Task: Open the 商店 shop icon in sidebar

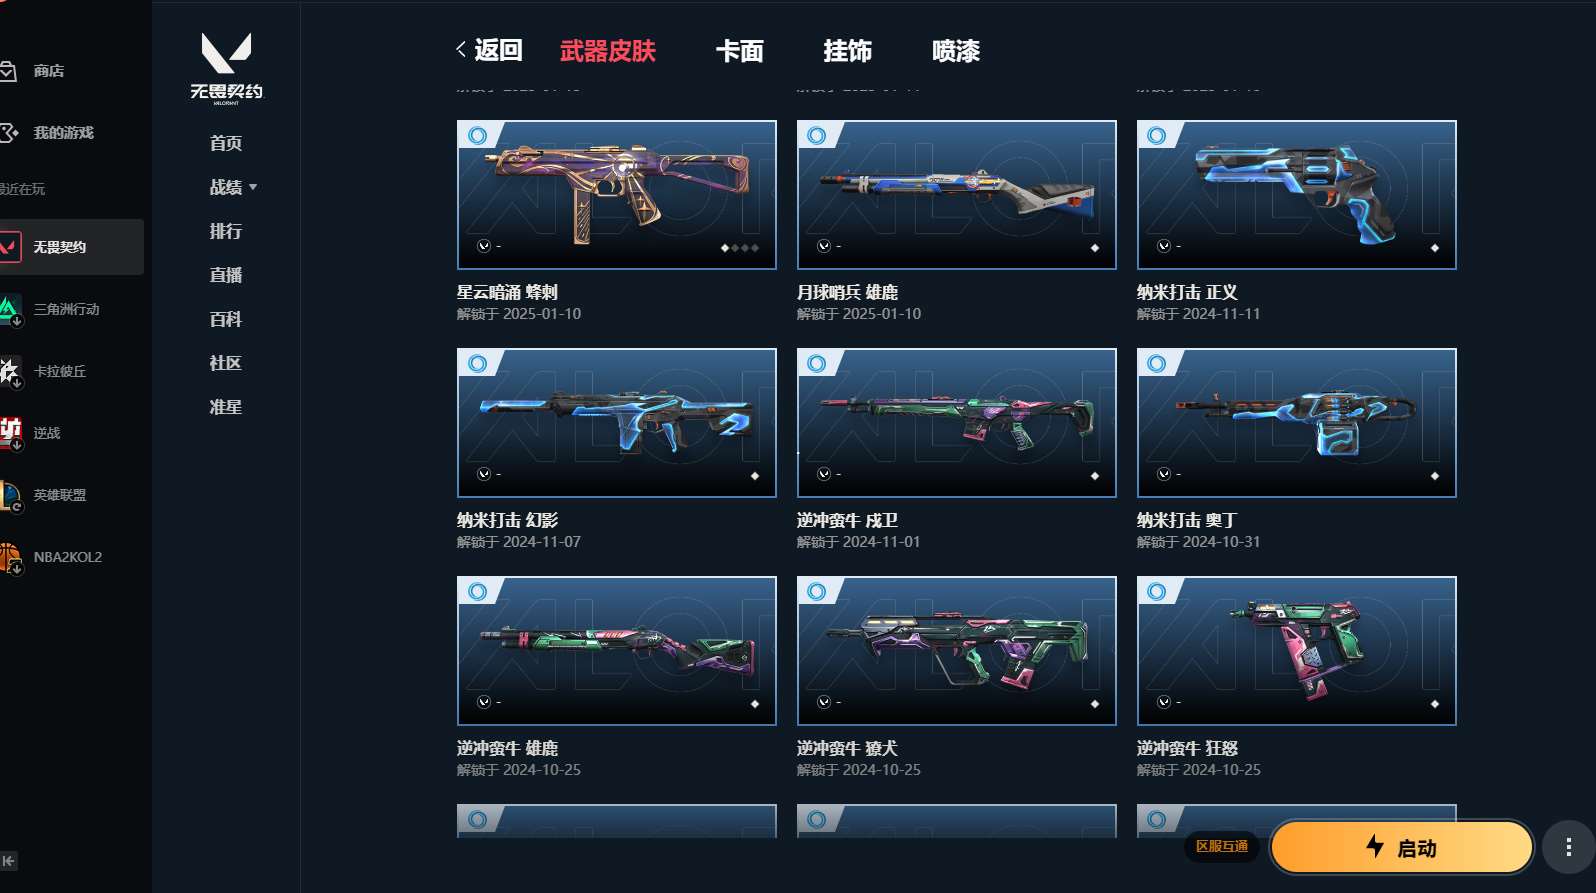Action: point(8,71)
